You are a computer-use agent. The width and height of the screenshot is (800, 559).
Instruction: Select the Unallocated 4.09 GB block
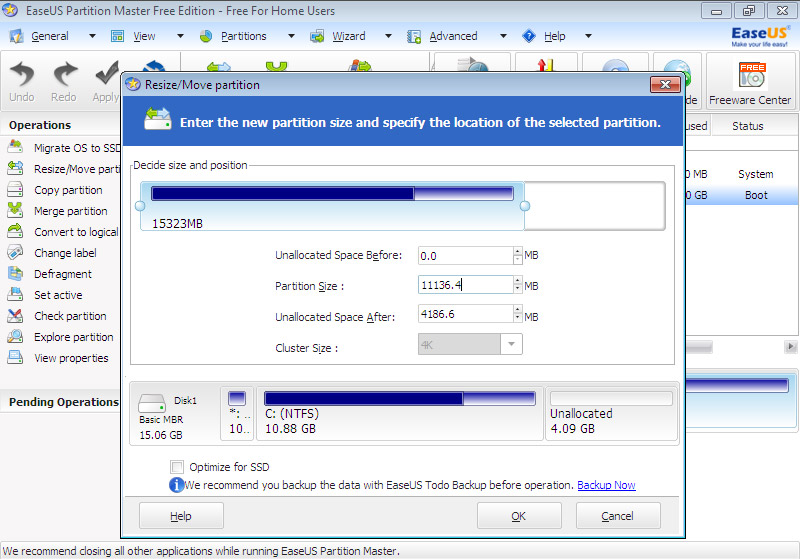(x=611, y=413)
